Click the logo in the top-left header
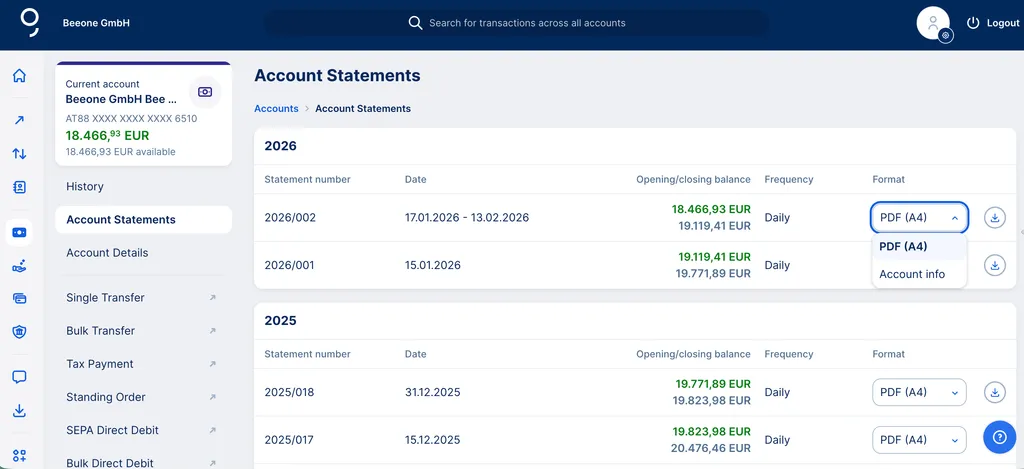 30,23
